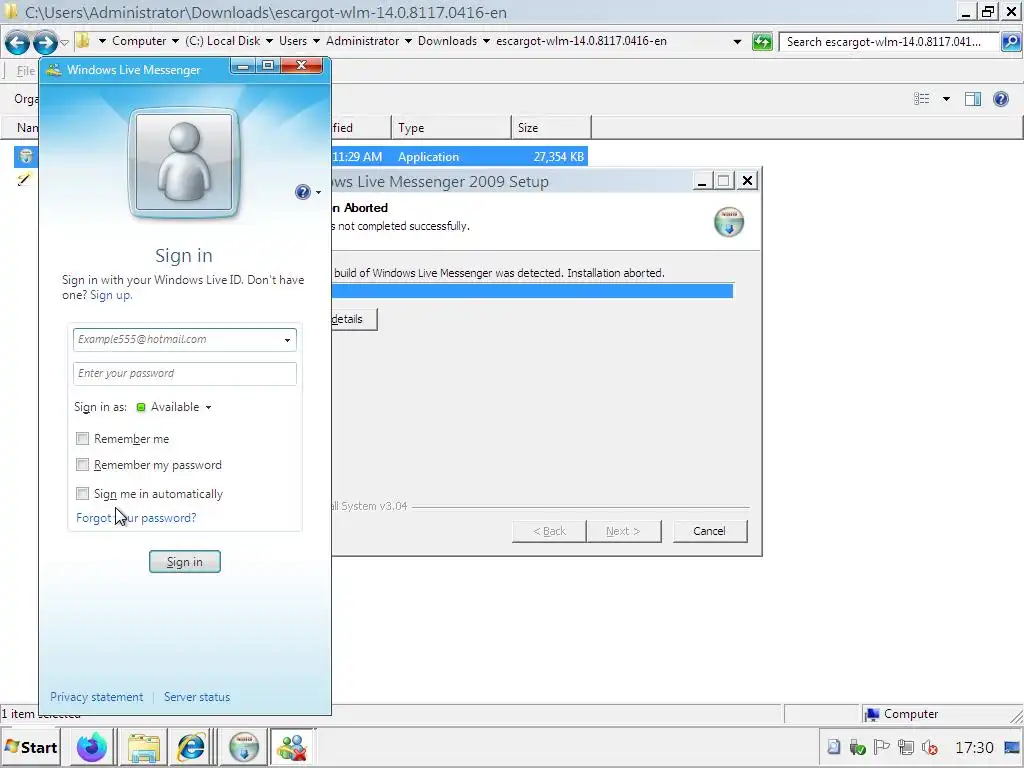Click the Computer status bar entry
1024x768 pixels.
point(901,714)
